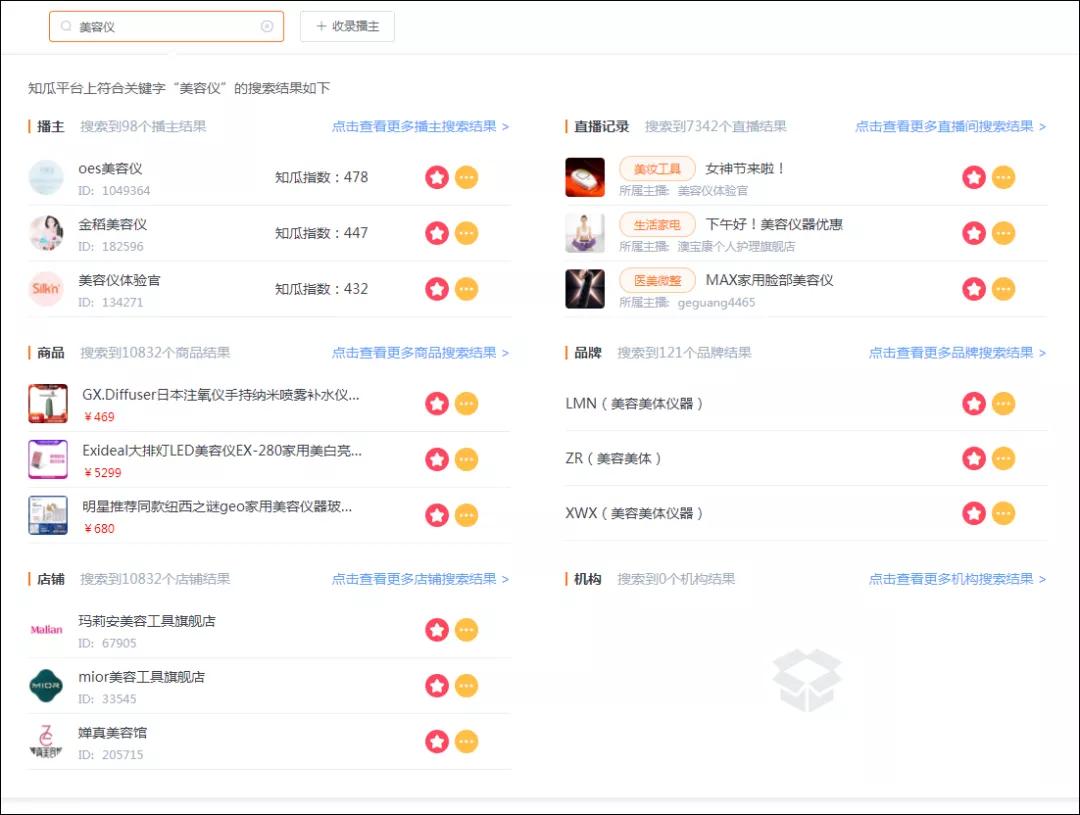Screen dimensions: 1080x815
Task: Favorite the 女神节来啦 live record
Action: 973,177
